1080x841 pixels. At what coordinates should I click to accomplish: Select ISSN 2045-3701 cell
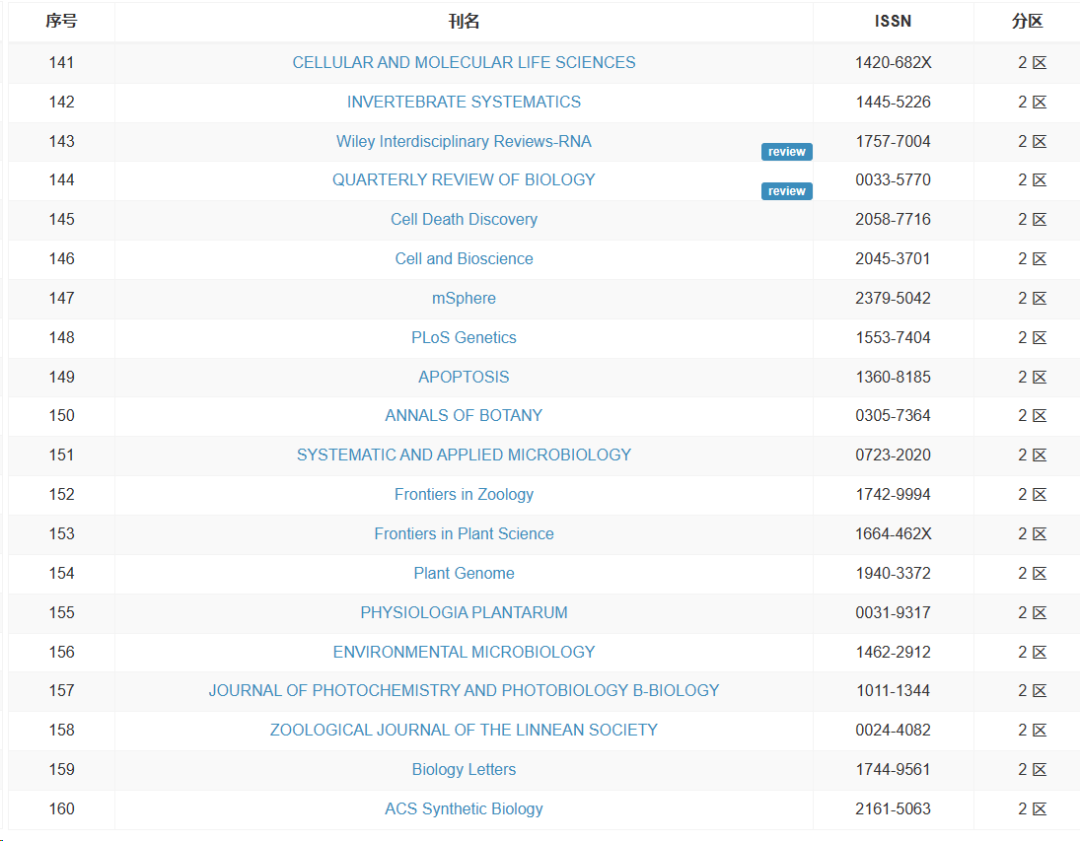(893, 258)
